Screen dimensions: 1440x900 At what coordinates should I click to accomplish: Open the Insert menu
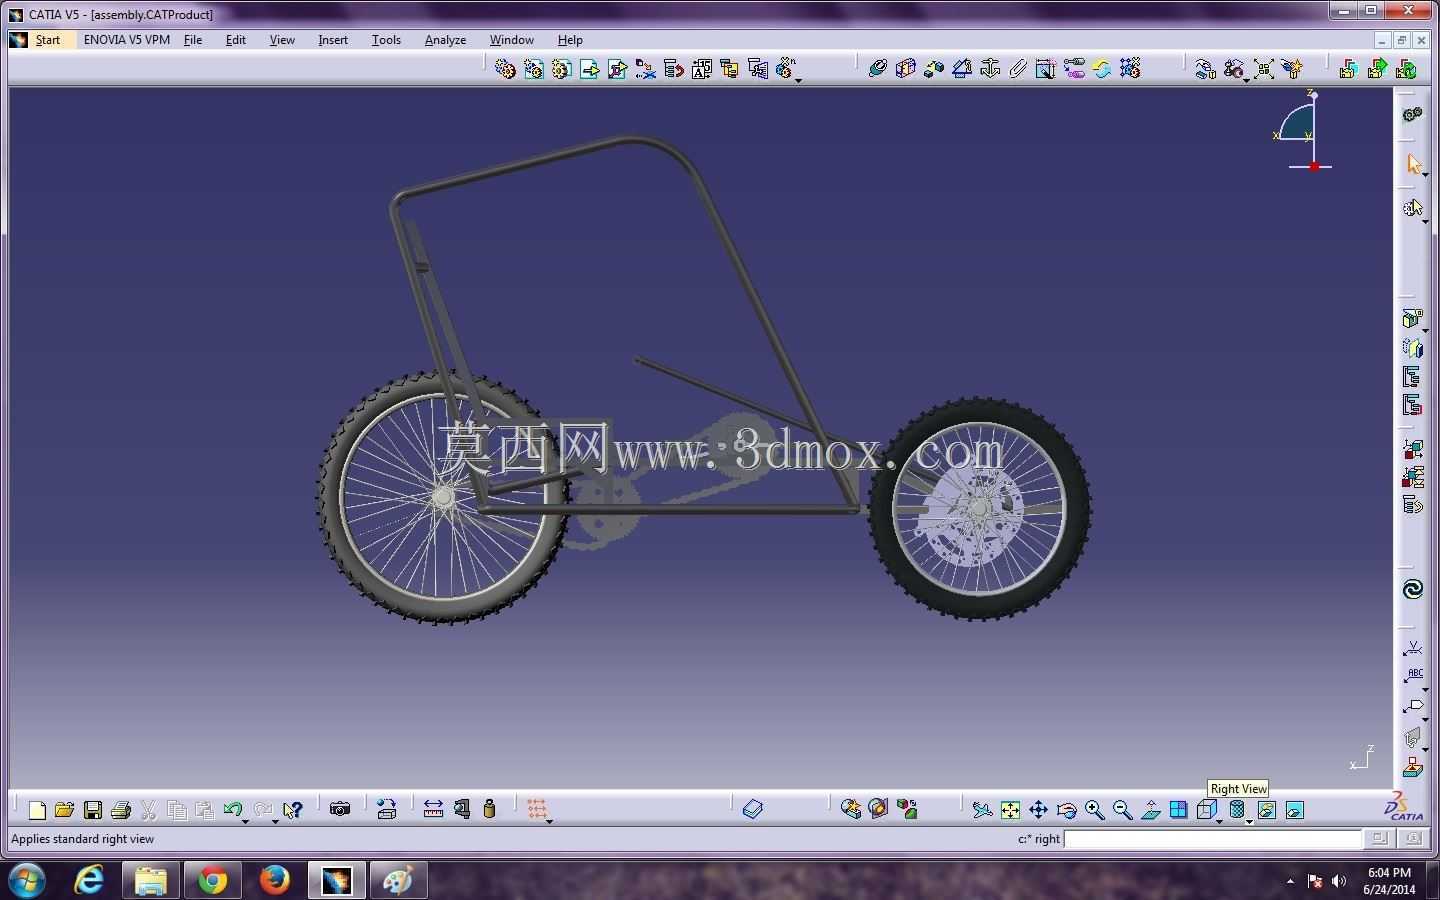pos(333,40)
